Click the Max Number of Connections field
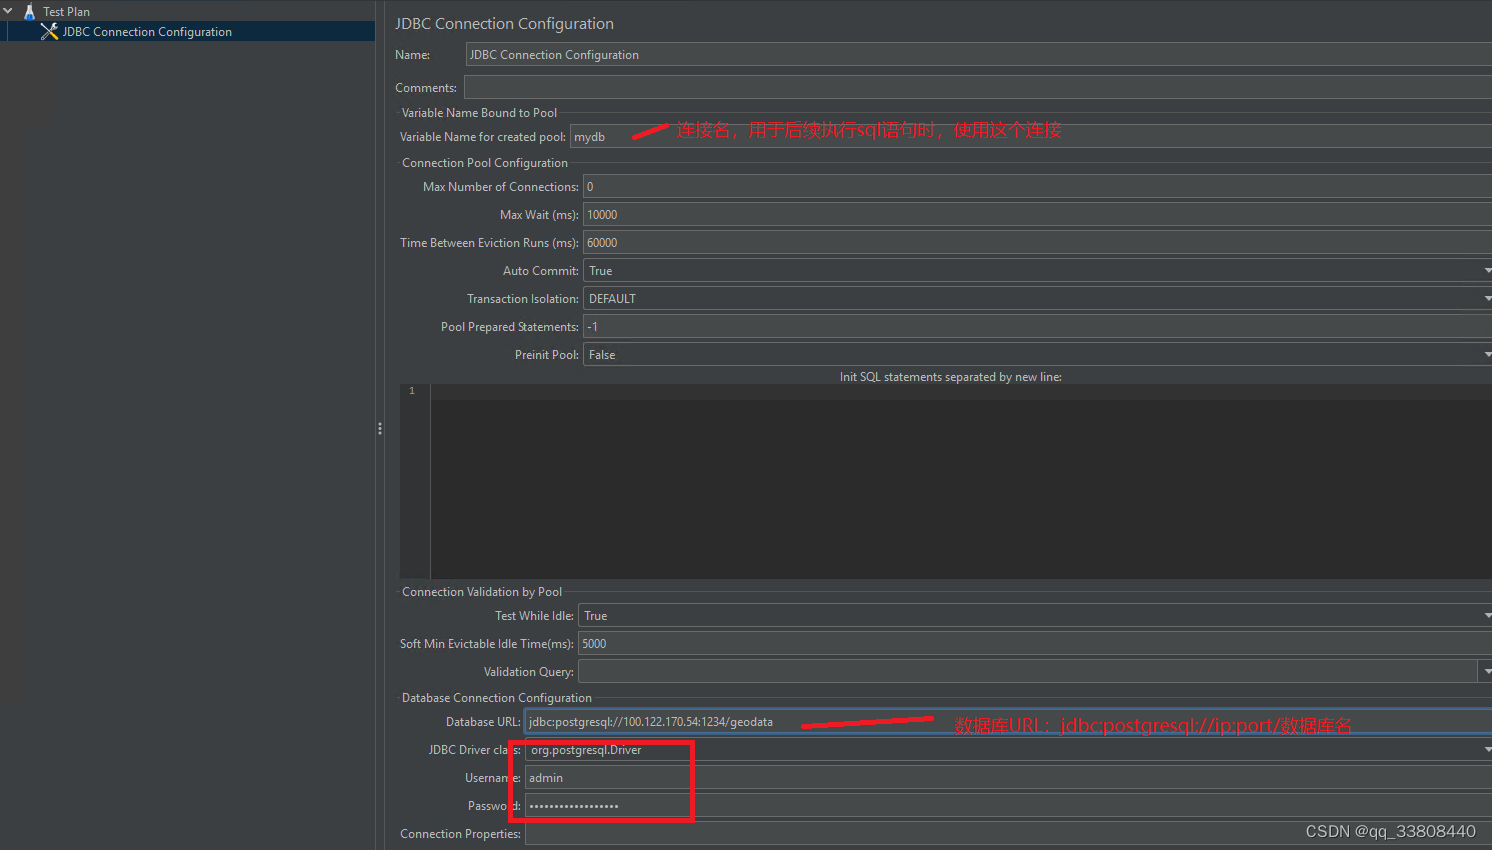 1037,187
